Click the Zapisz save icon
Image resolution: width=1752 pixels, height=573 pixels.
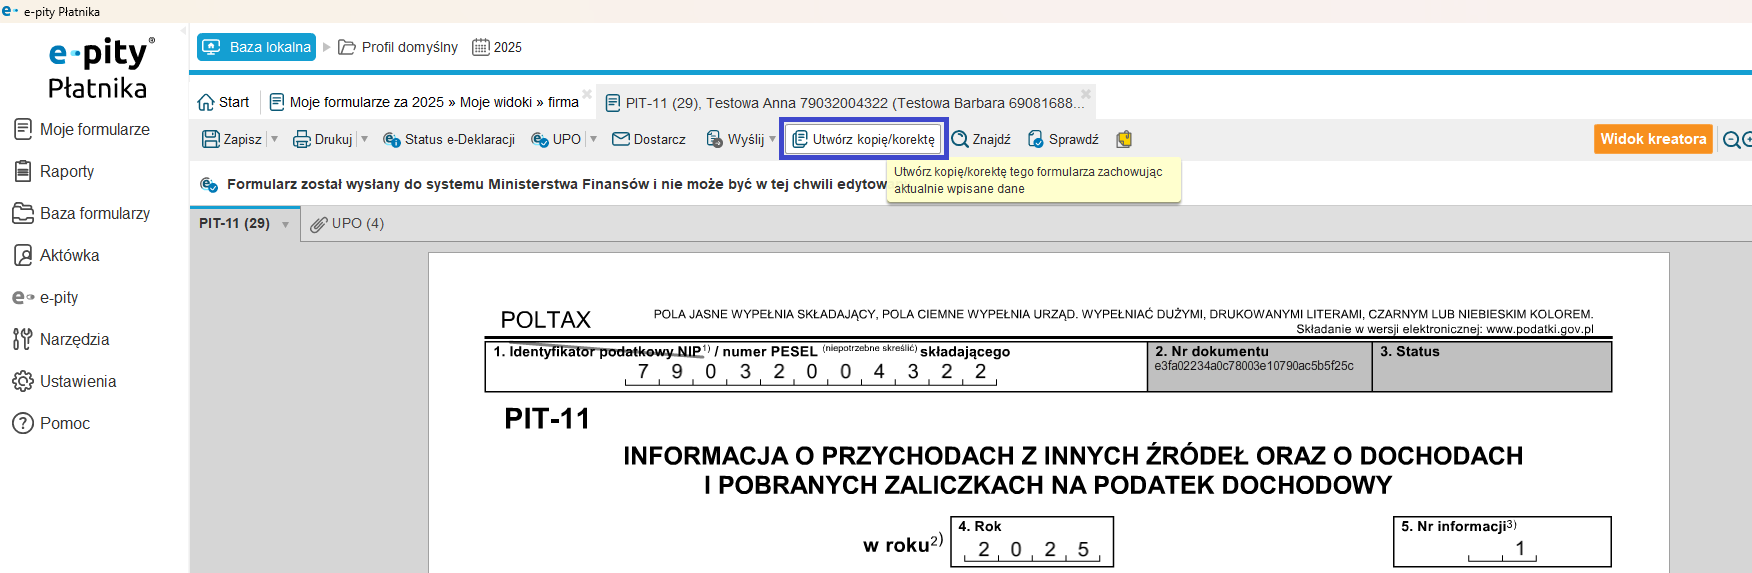[x=211, y=140]
